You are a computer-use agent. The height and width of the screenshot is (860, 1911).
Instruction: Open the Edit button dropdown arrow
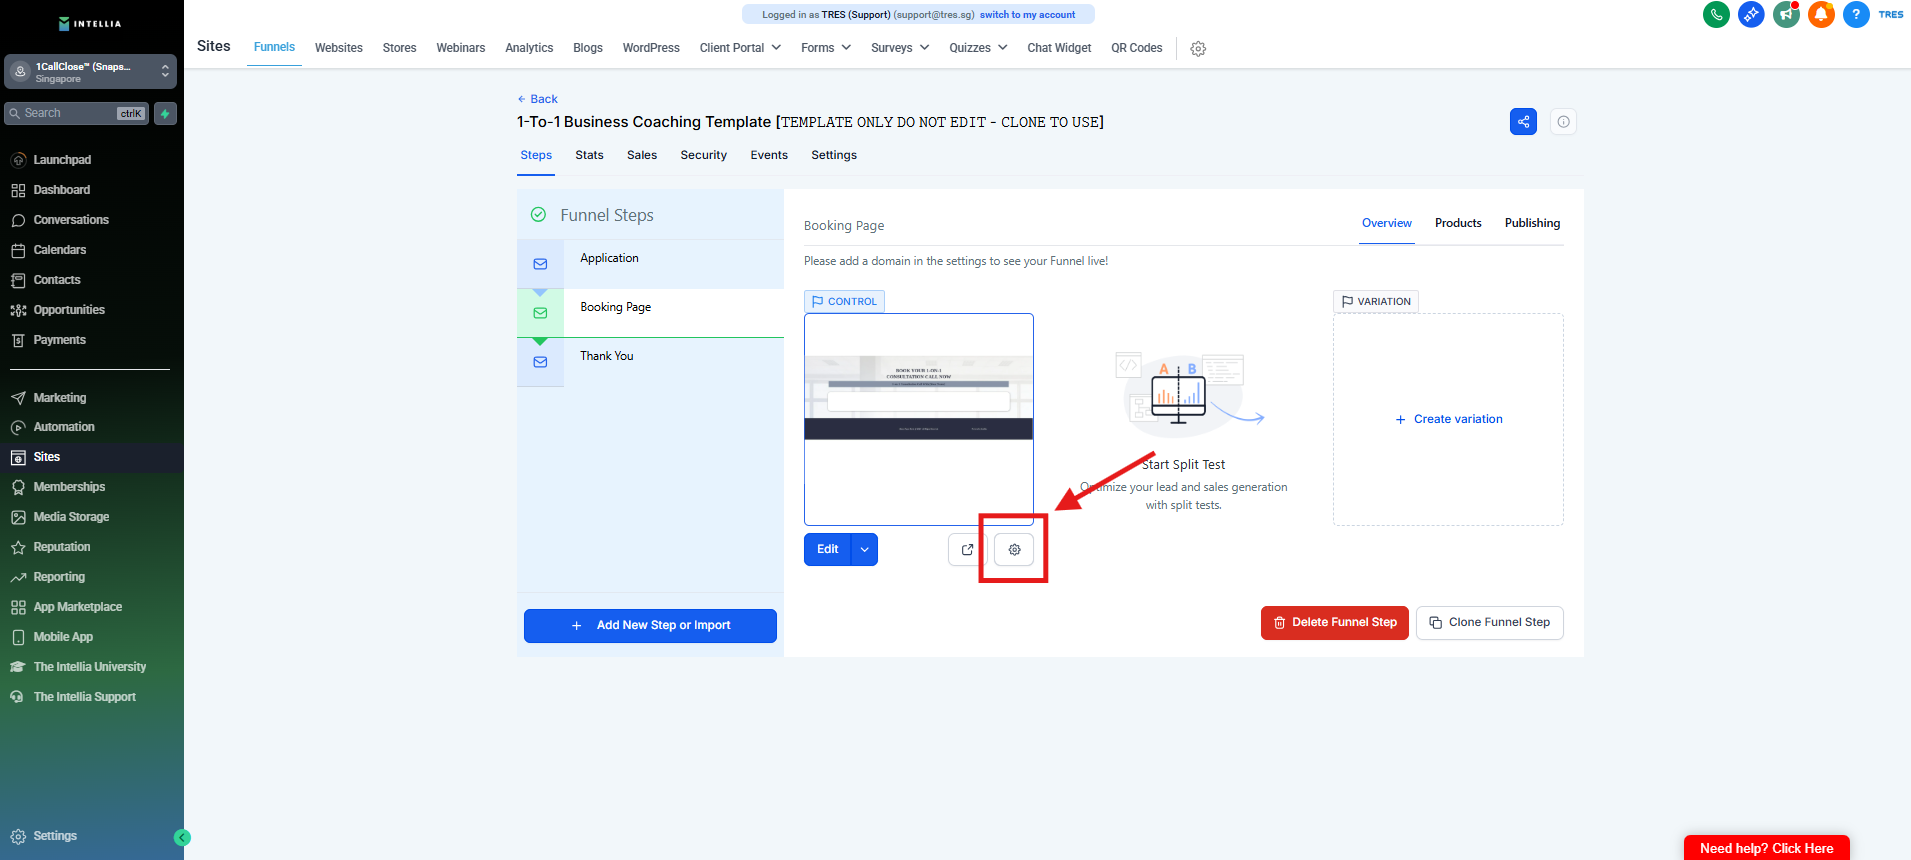(865, 550)
